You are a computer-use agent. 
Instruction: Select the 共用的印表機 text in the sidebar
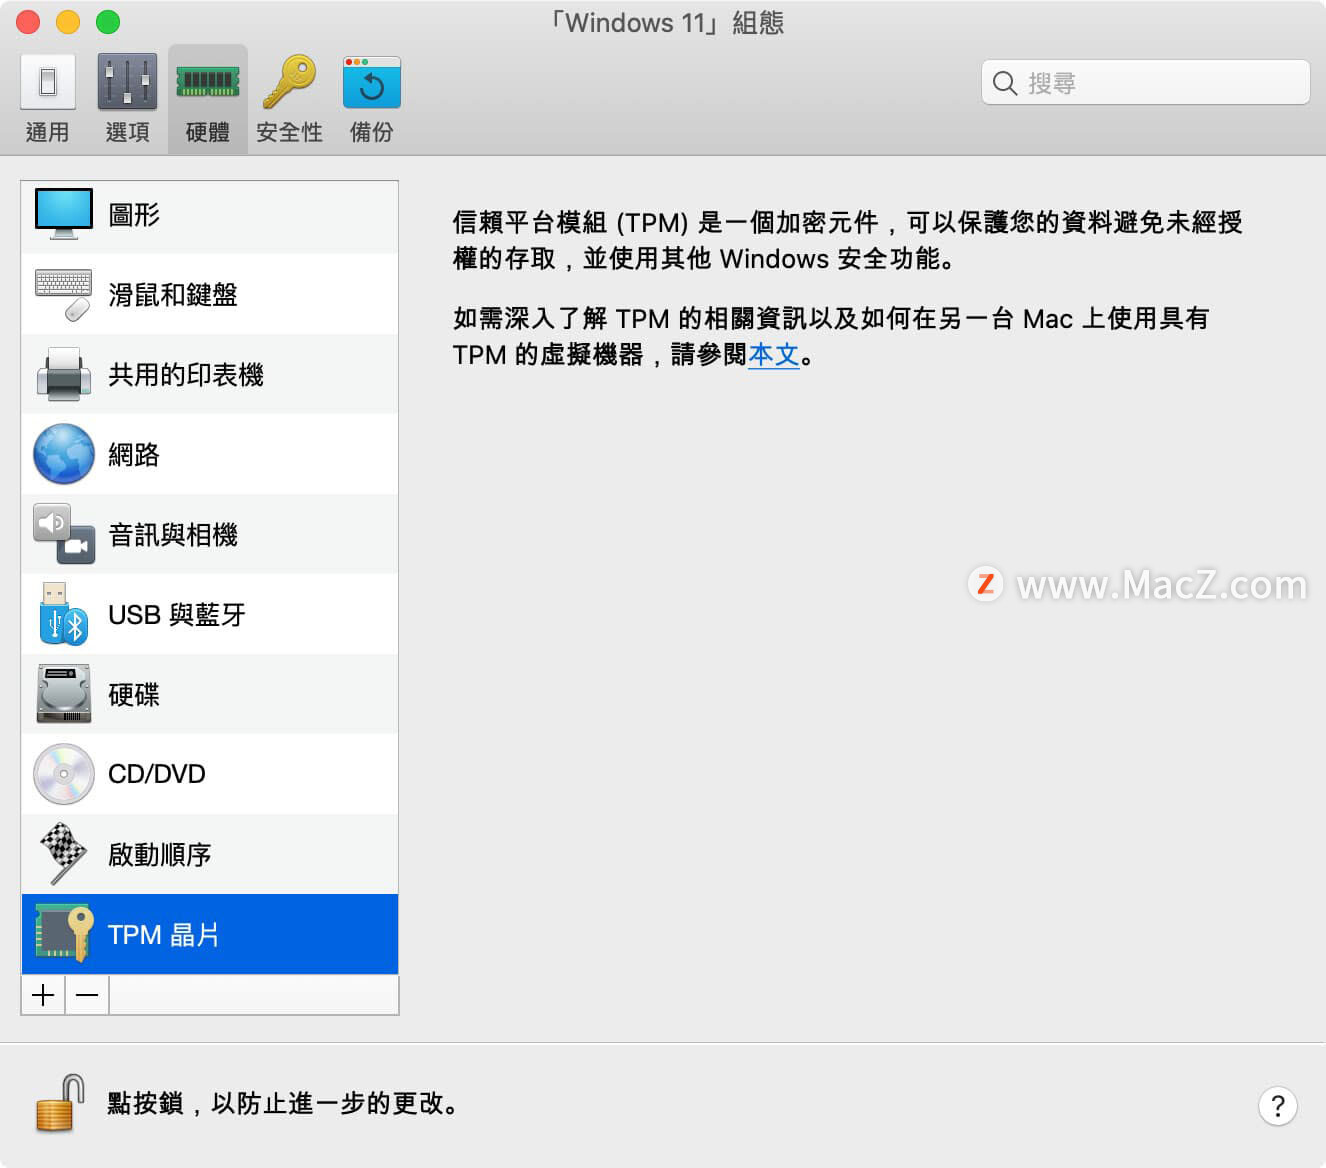[186, 374]
